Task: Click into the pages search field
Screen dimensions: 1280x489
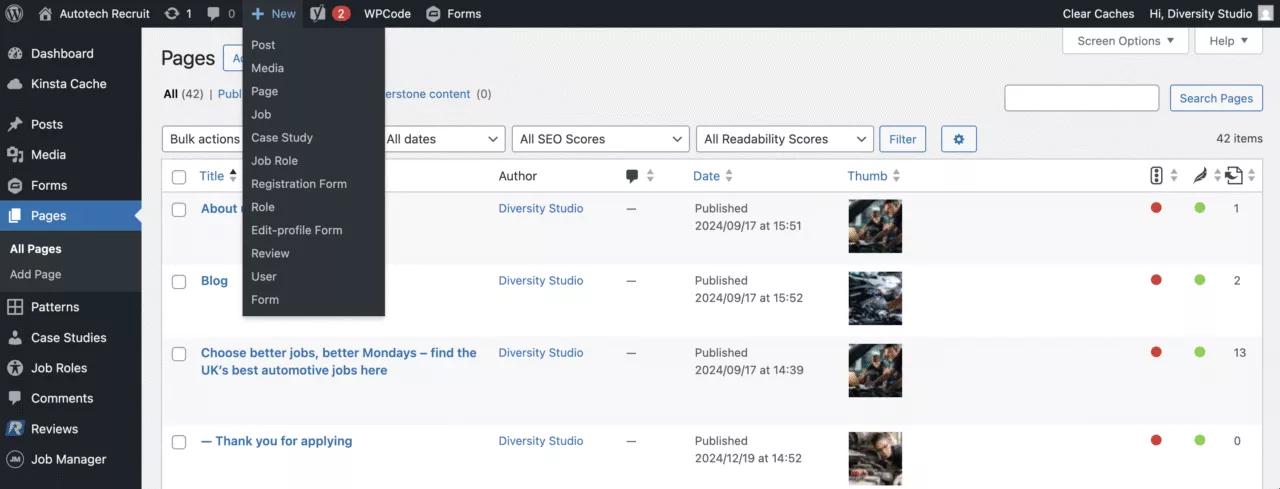Action: [x=1081, y=98]
